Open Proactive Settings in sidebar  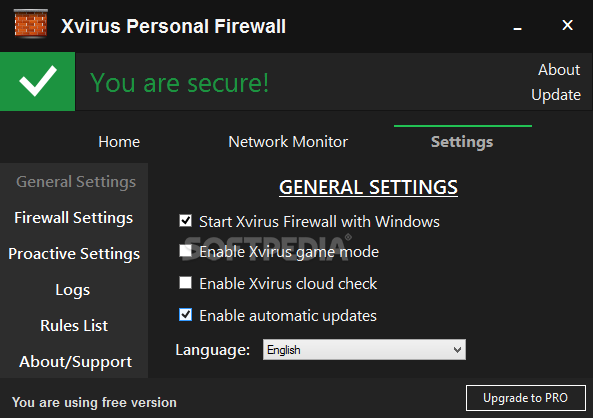click(x=74, y=254)
